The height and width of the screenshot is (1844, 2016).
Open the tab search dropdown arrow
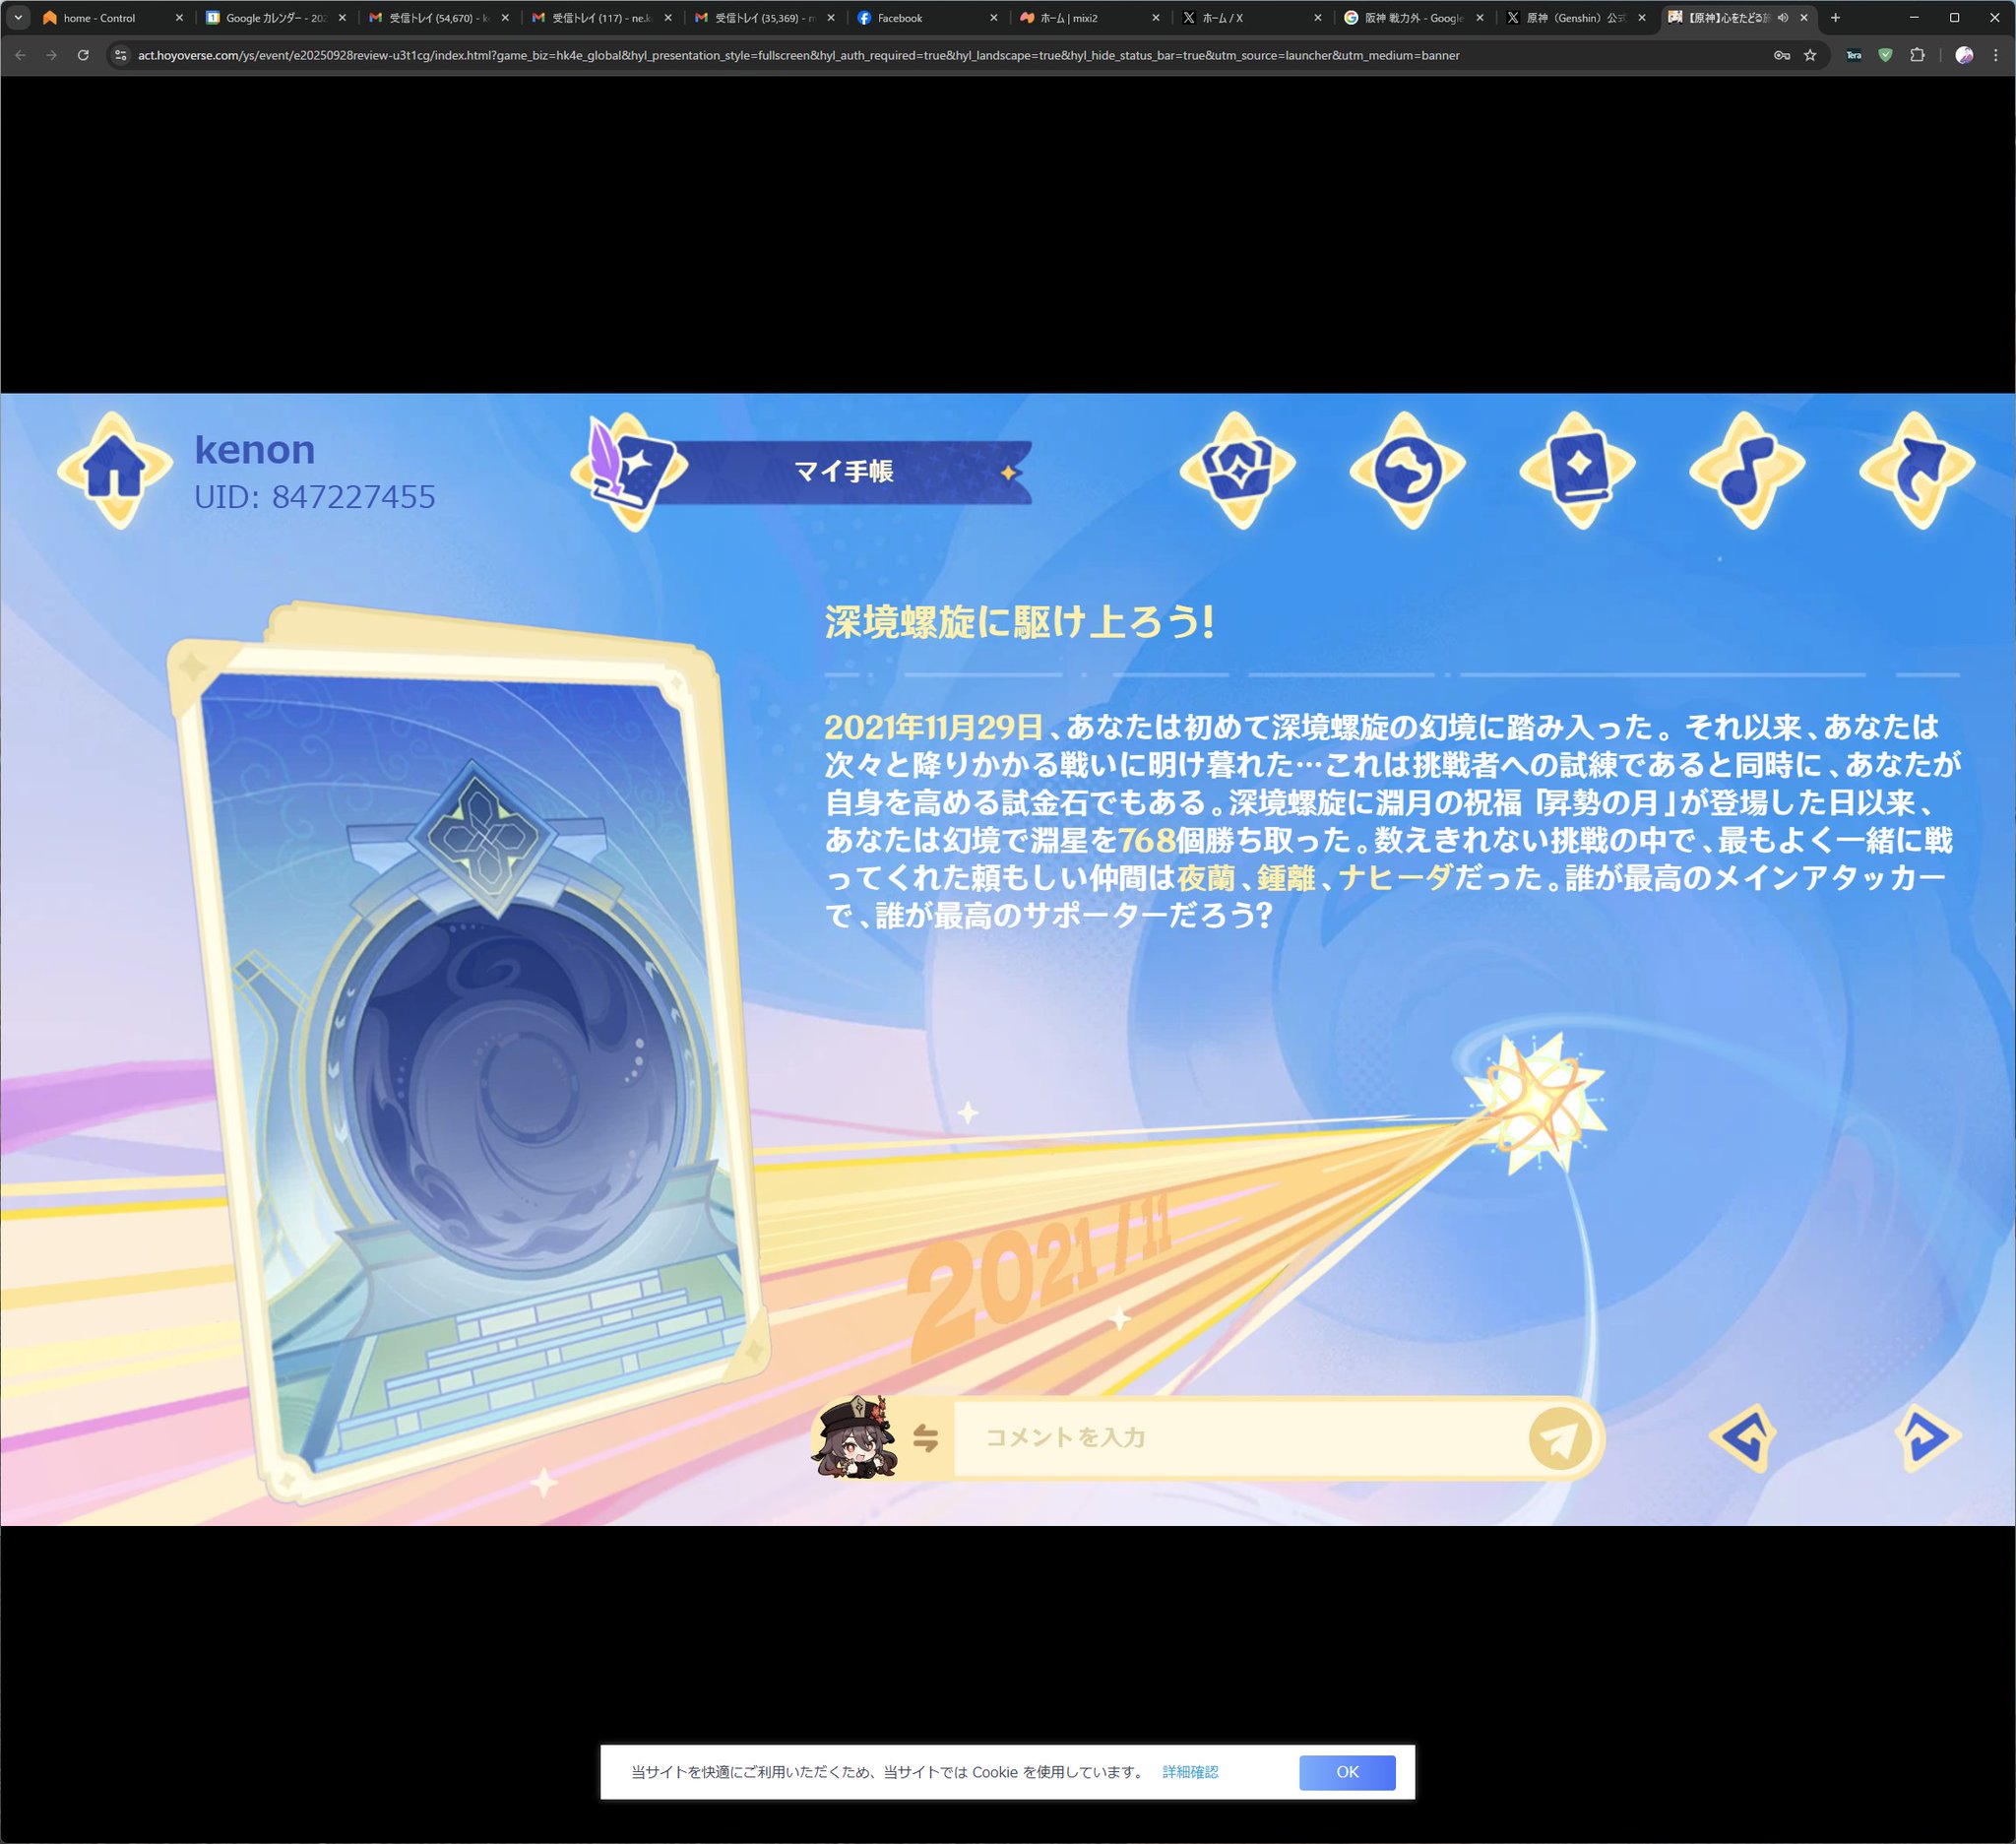(x=18, y=18)
